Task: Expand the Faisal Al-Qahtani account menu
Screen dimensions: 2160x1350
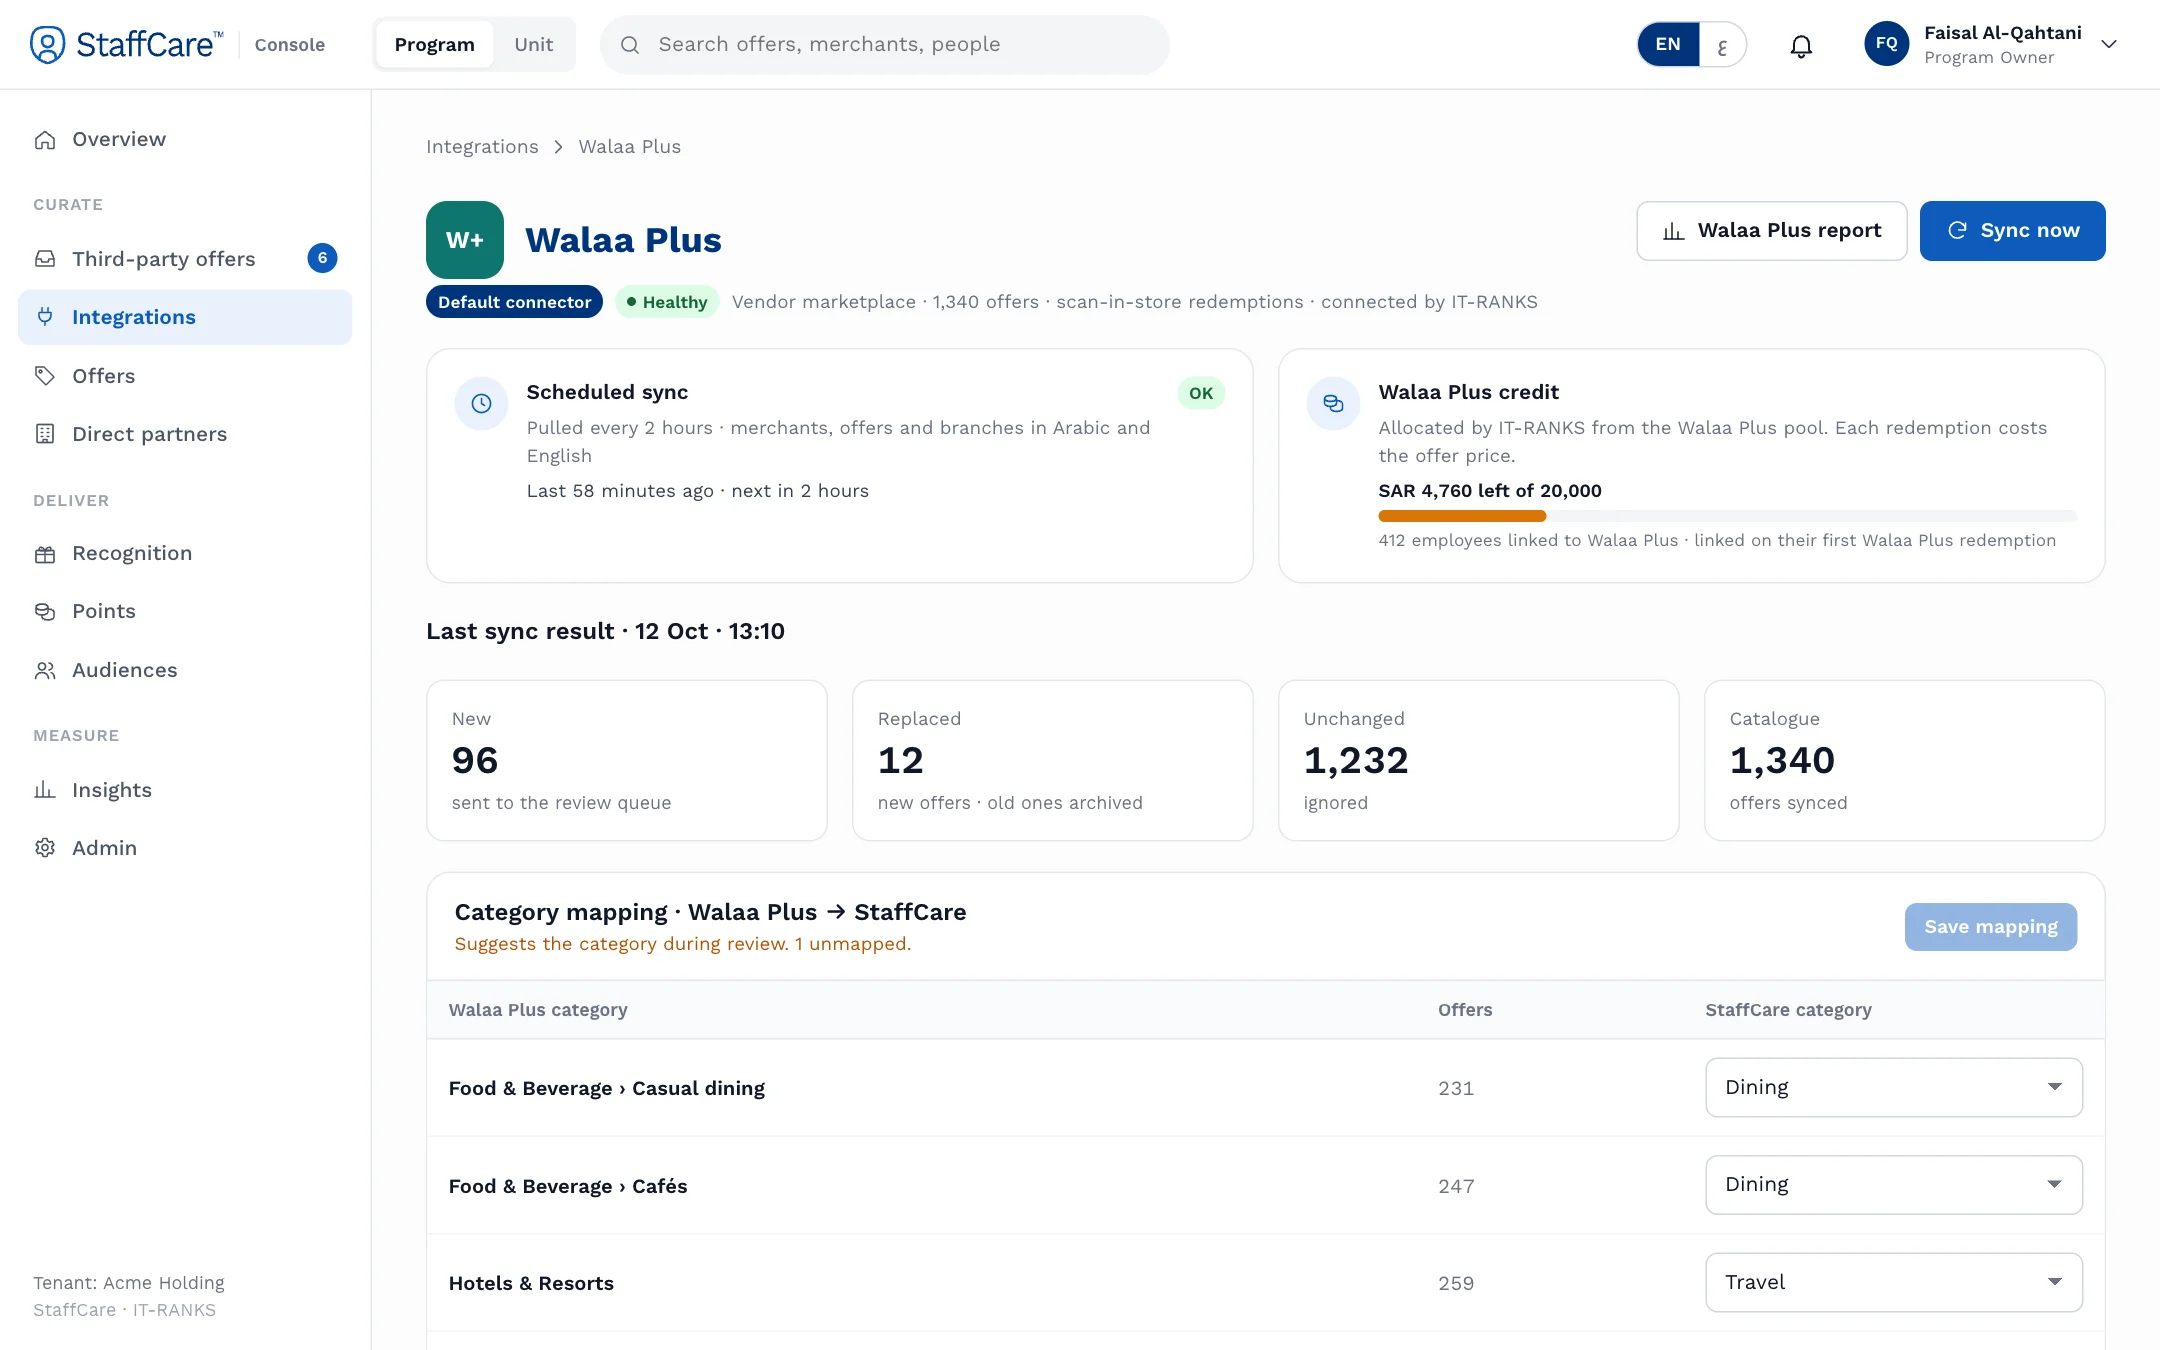Action: point(2109,44)
